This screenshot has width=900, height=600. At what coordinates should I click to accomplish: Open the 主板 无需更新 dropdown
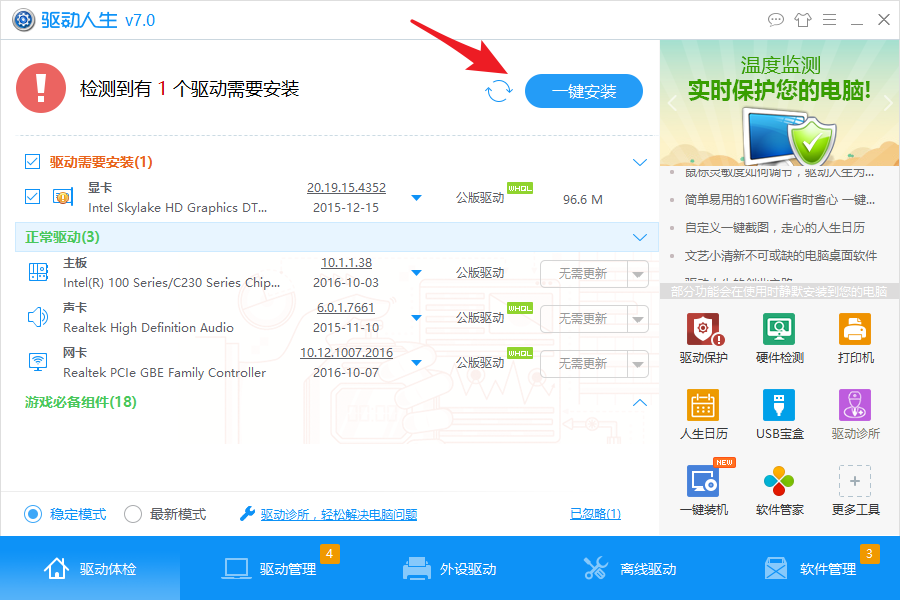pos(638,274)
